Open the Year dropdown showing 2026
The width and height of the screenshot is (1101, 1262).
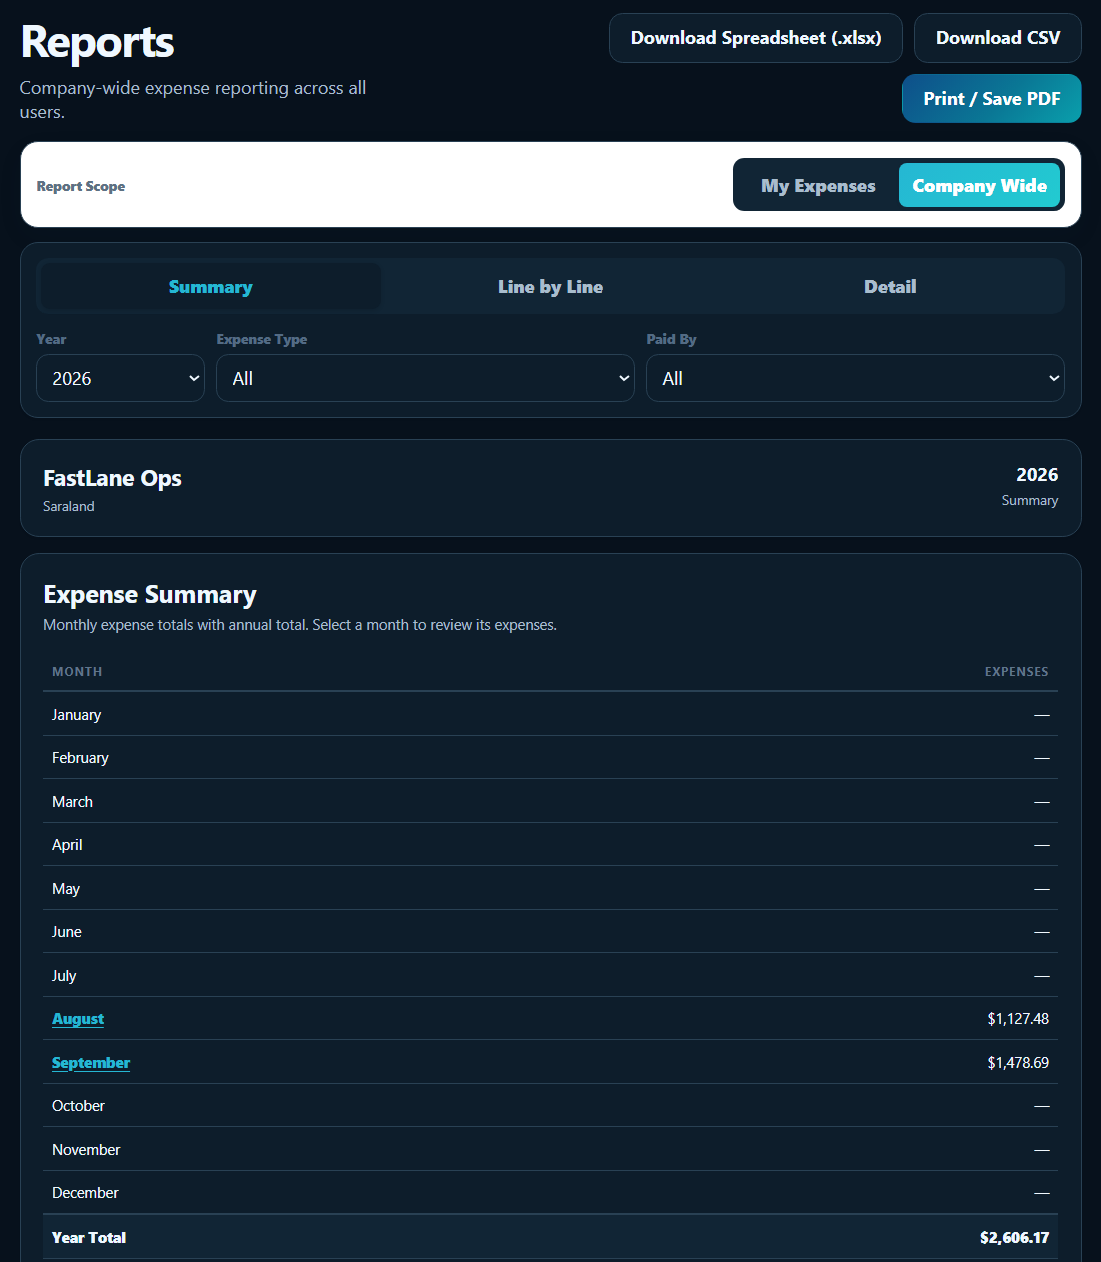pyautogui.click(x=120, y=378)
